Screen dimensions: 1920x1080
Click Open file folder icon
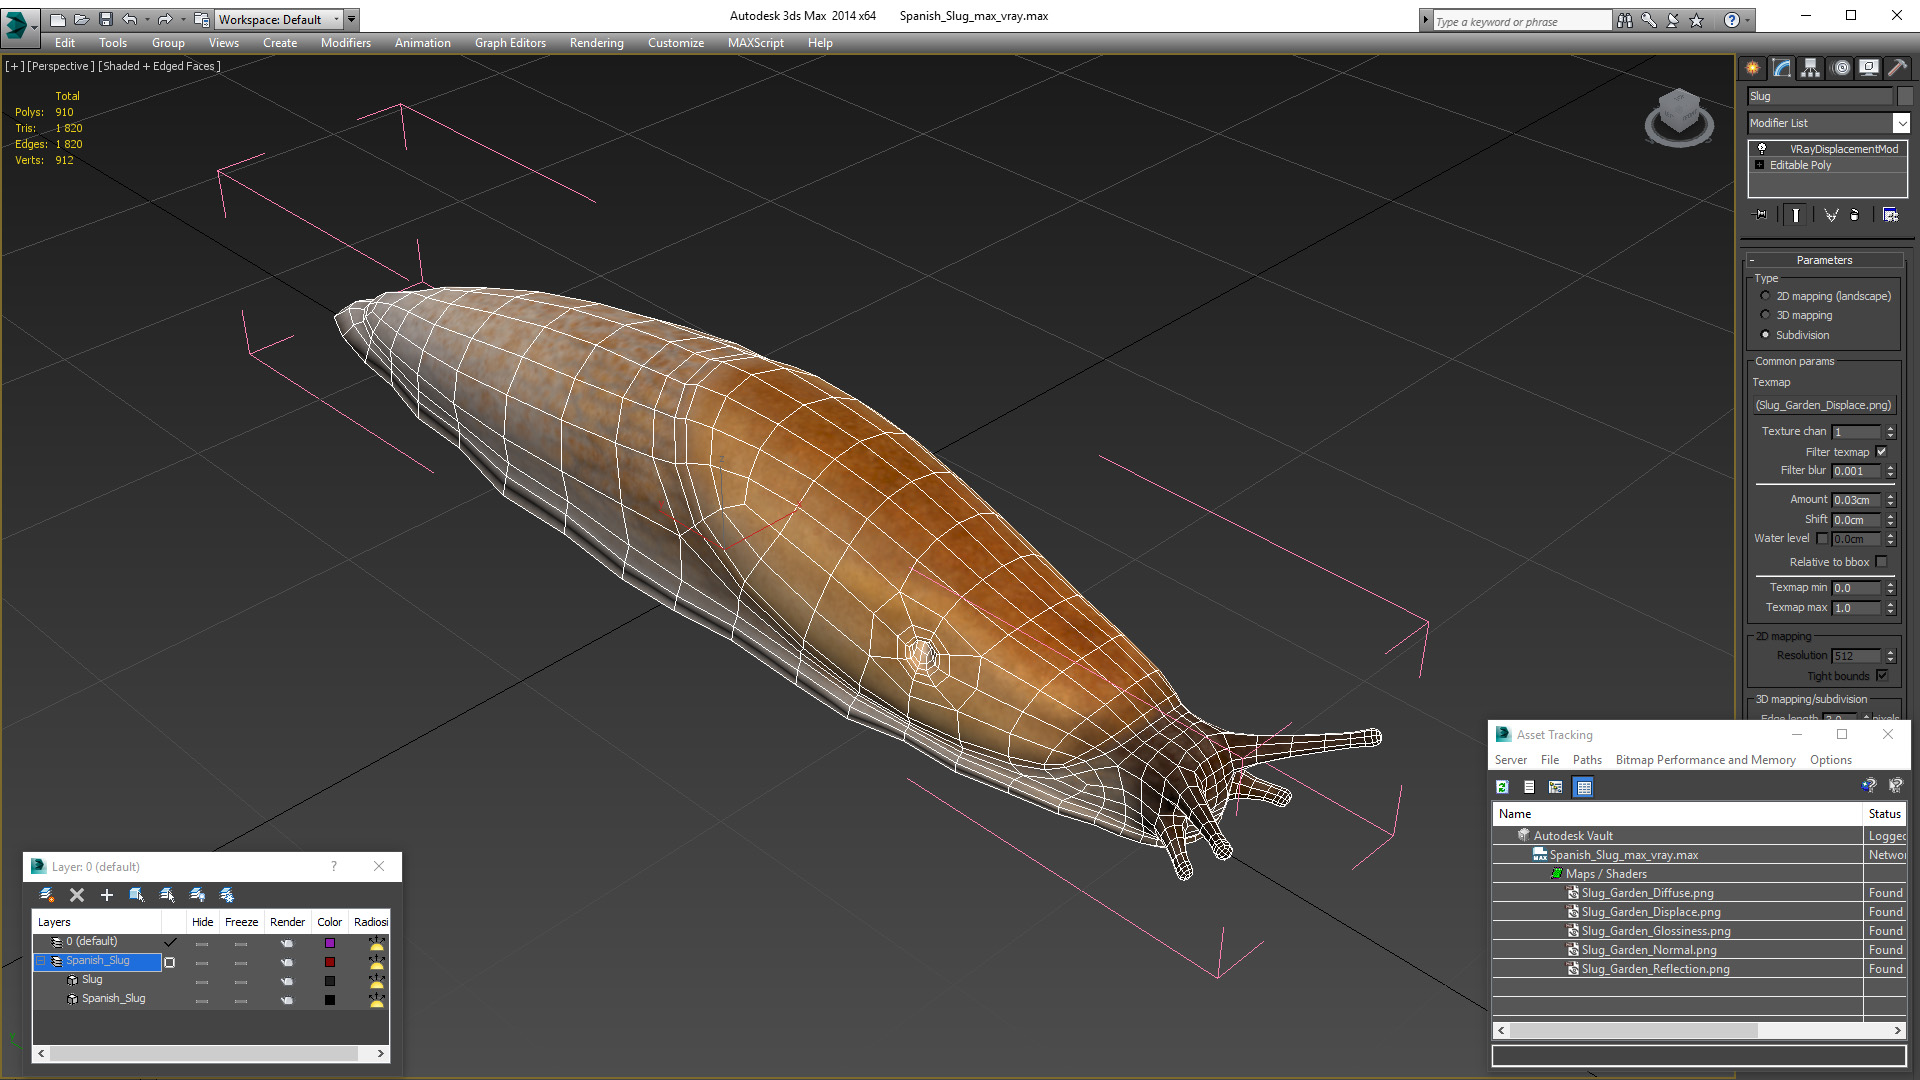[81, 19]
